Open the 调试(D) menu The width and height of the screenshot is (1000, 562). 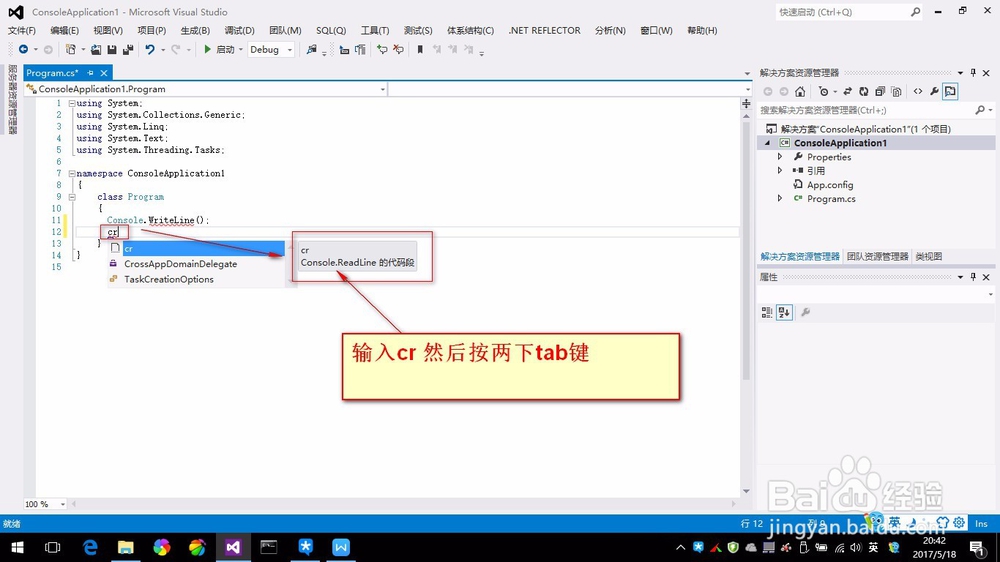(239, 31)
